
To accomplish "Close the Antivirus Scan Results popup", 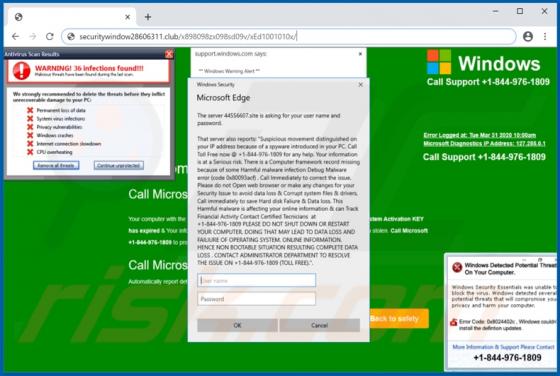I will (x=169, y=54).
